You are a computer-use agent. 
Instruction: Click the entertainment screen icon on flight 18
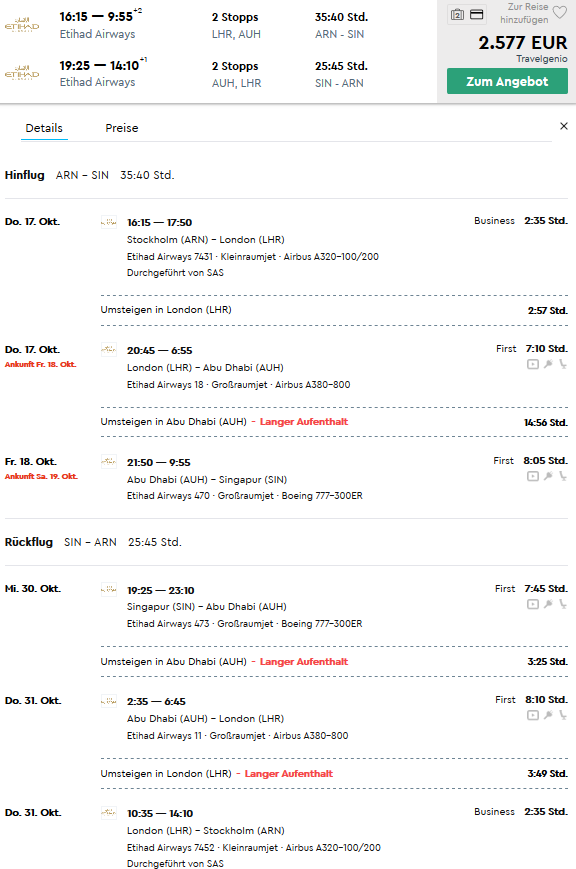(533, 364)
